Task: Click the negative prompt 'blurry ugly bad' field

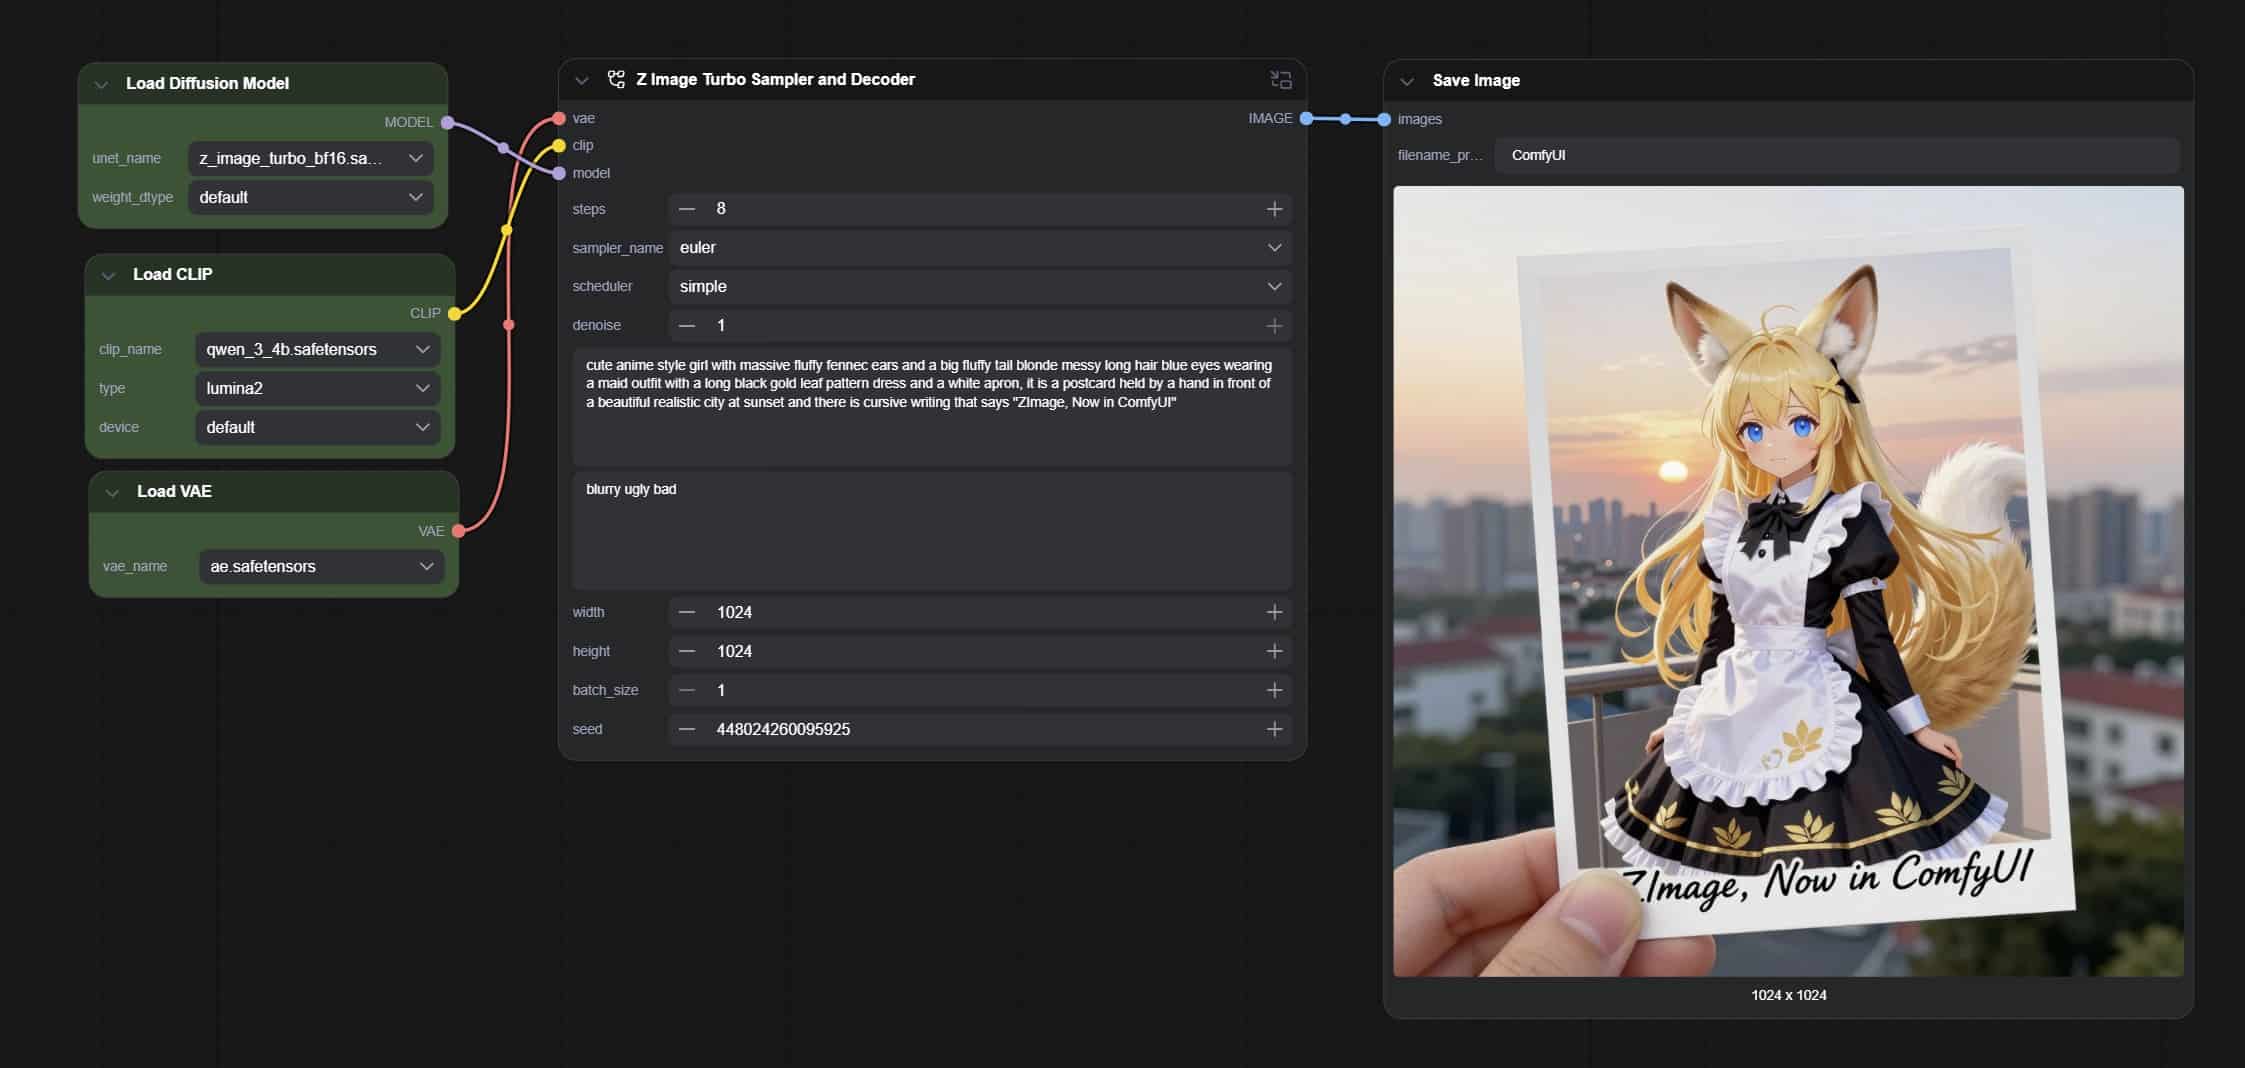Action: [931, 530]
